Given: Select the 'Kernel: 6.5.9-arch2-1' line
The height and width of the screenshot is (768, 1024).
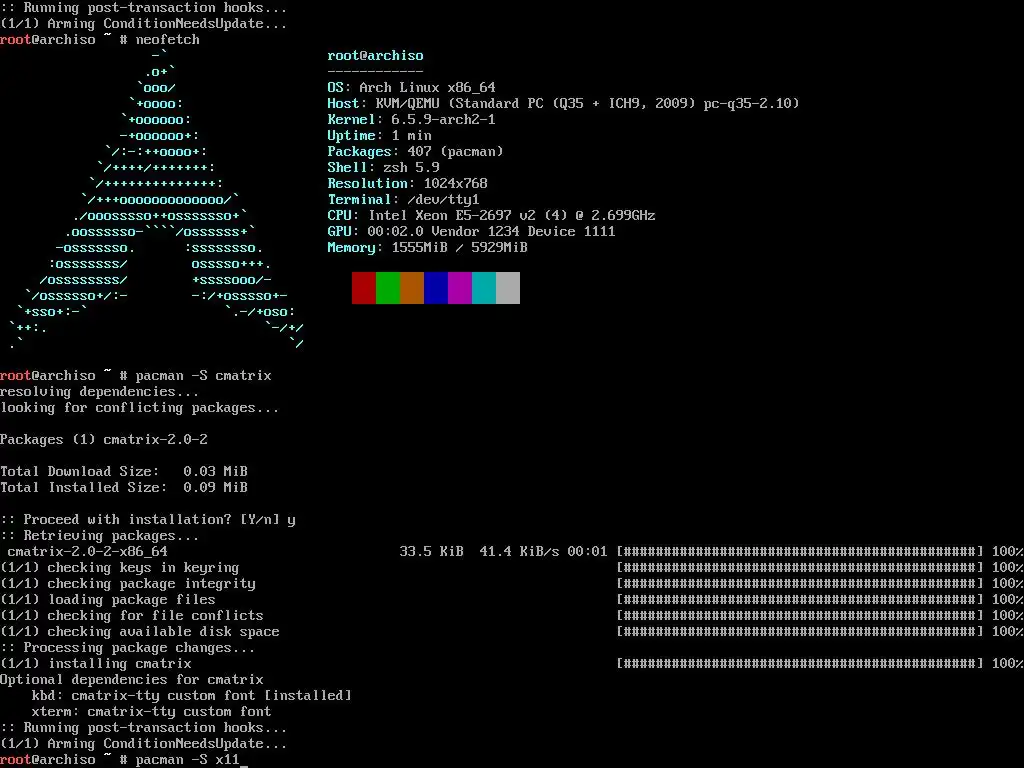Looking at the screenshot, I should tap(411, 120).
